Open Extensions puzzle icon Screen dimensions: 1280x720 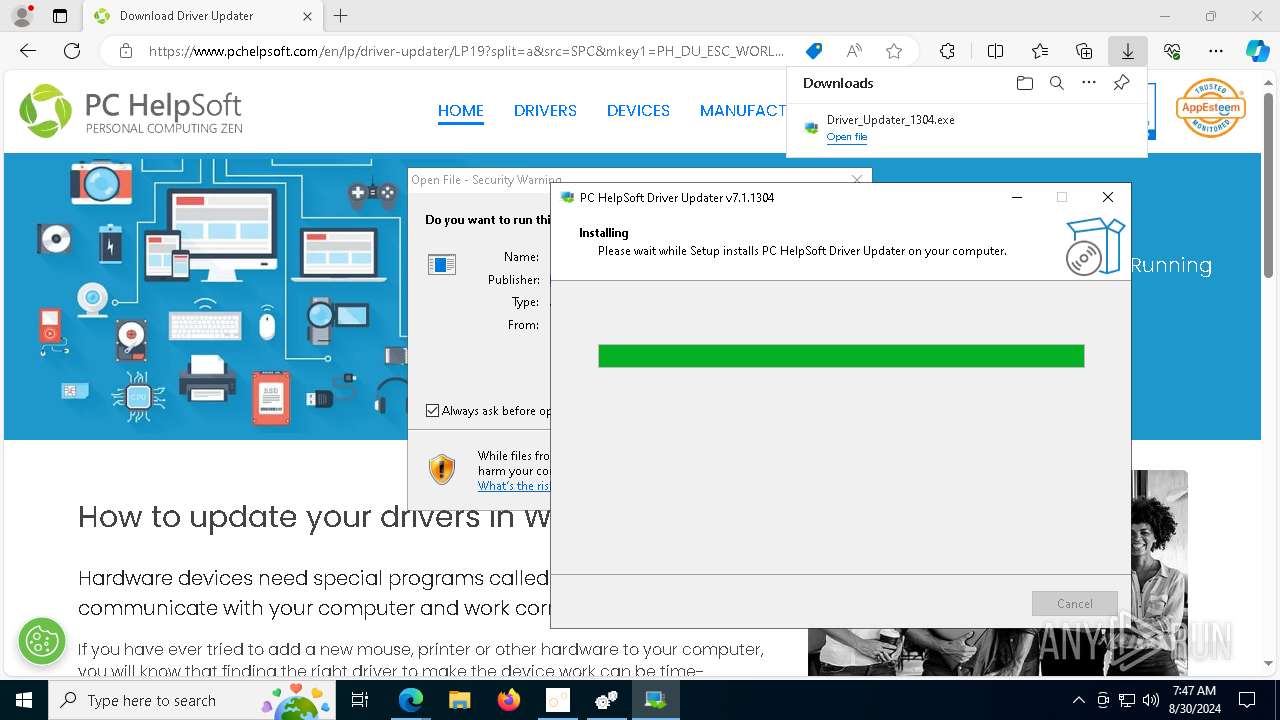coord(947,51)
